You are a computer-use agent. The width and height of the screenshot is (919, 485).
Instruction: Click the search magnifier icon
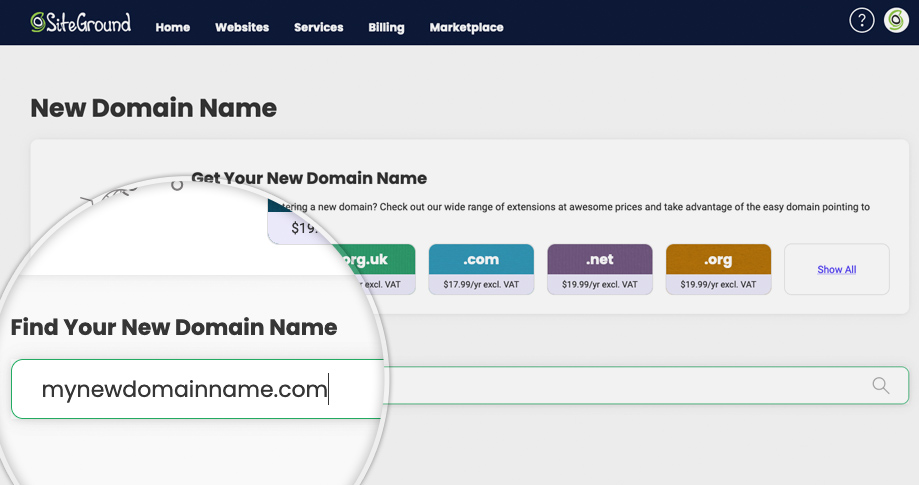click(880, 385)
